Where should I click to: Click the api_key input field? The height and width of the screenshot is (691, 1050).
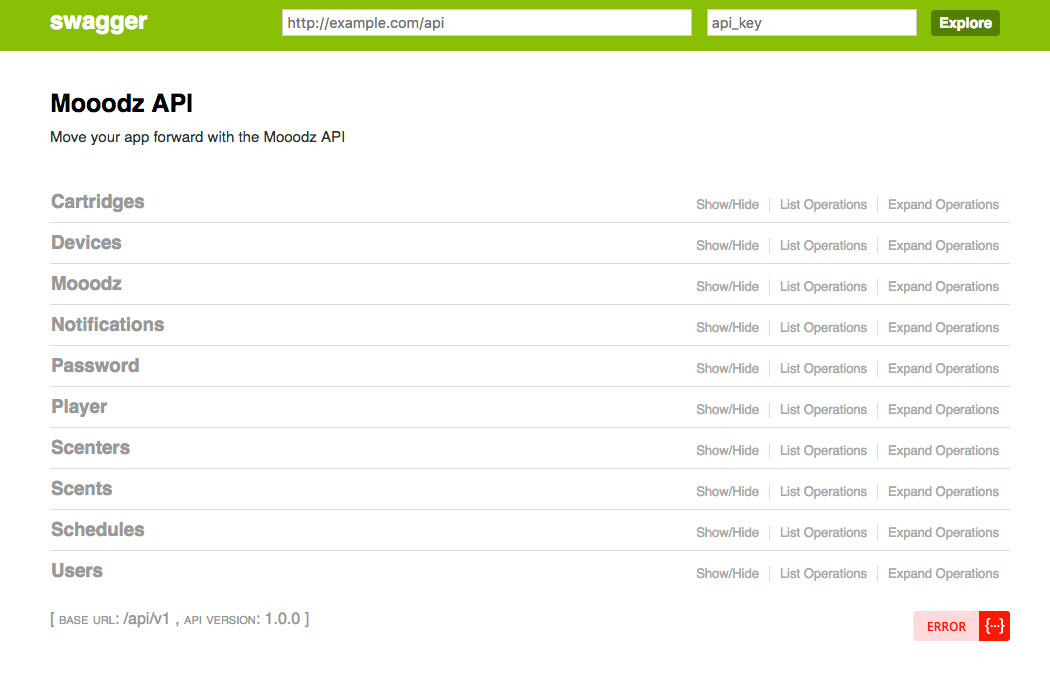pos(811,23)
